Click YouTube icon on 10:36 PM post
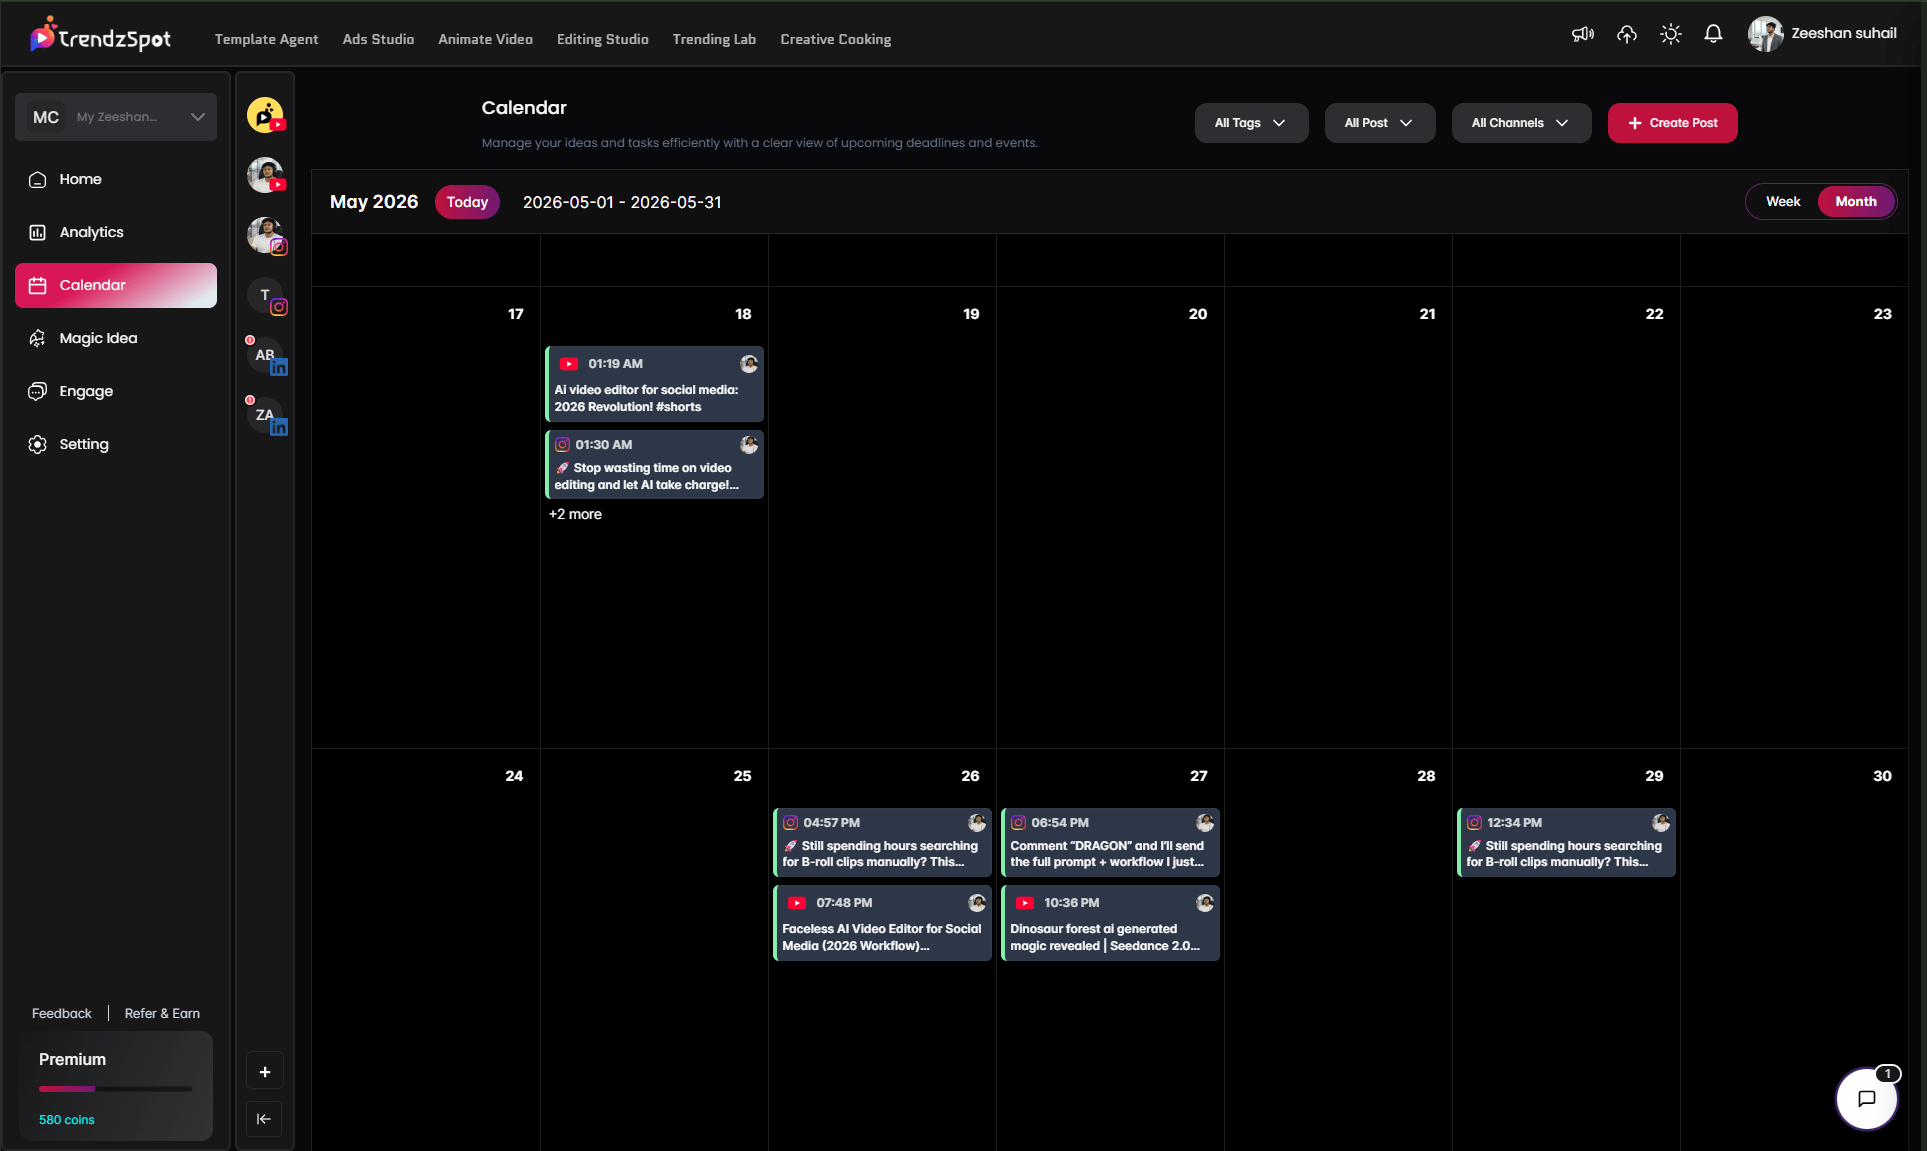1927x1151 pixels. 1024,903
